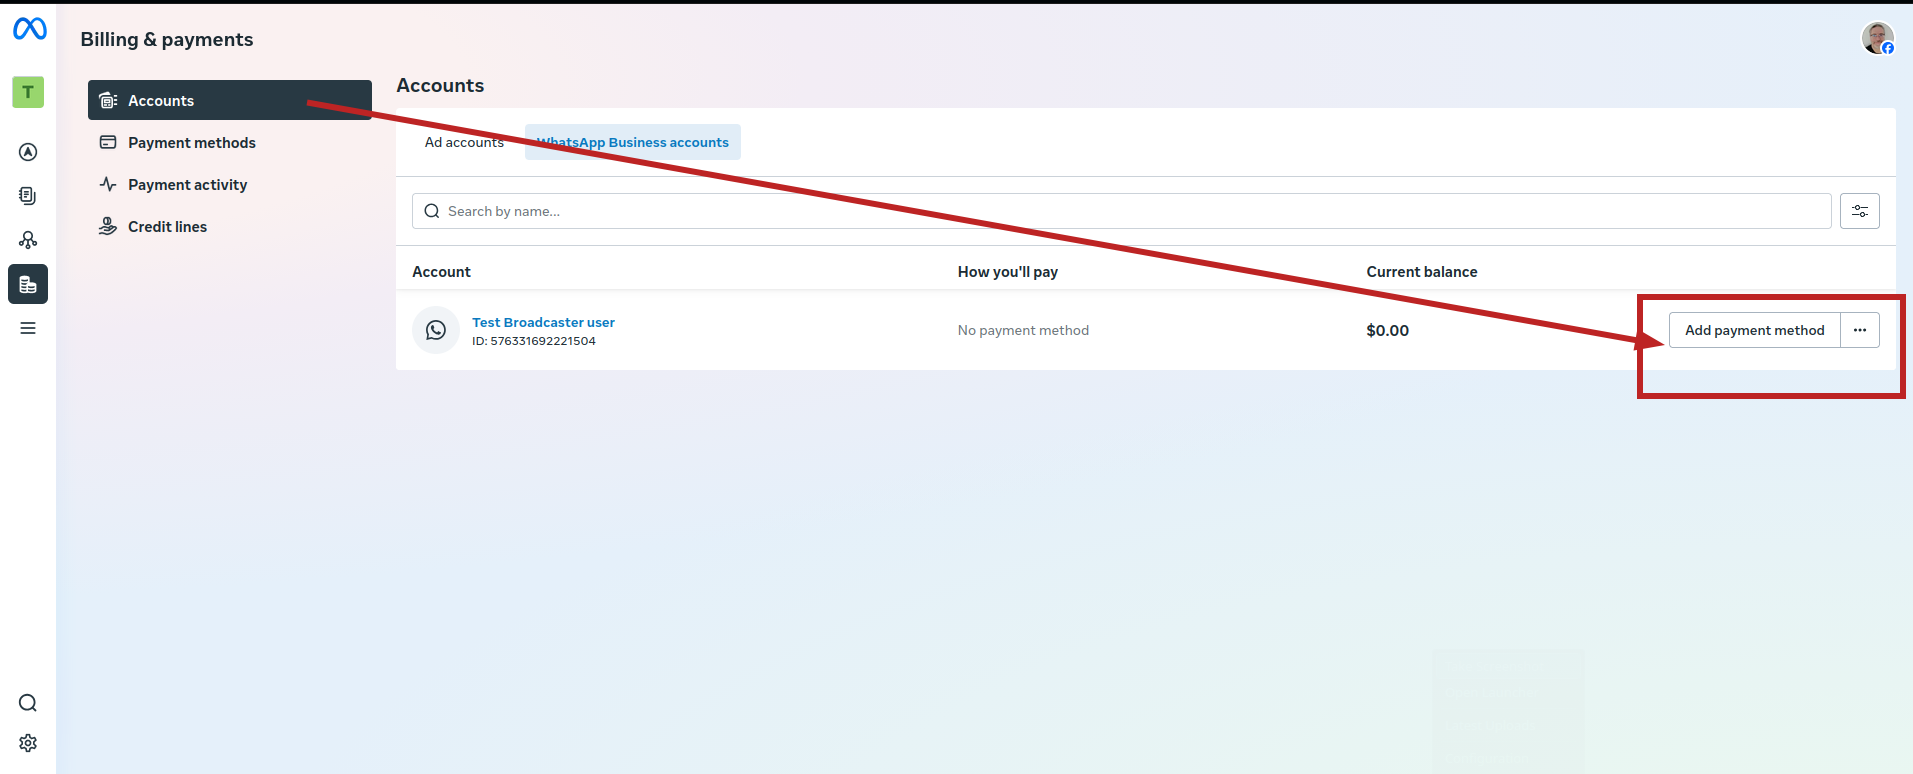Open the settings gear icon
Screen dimensions: 1913x774
point(28,743)
